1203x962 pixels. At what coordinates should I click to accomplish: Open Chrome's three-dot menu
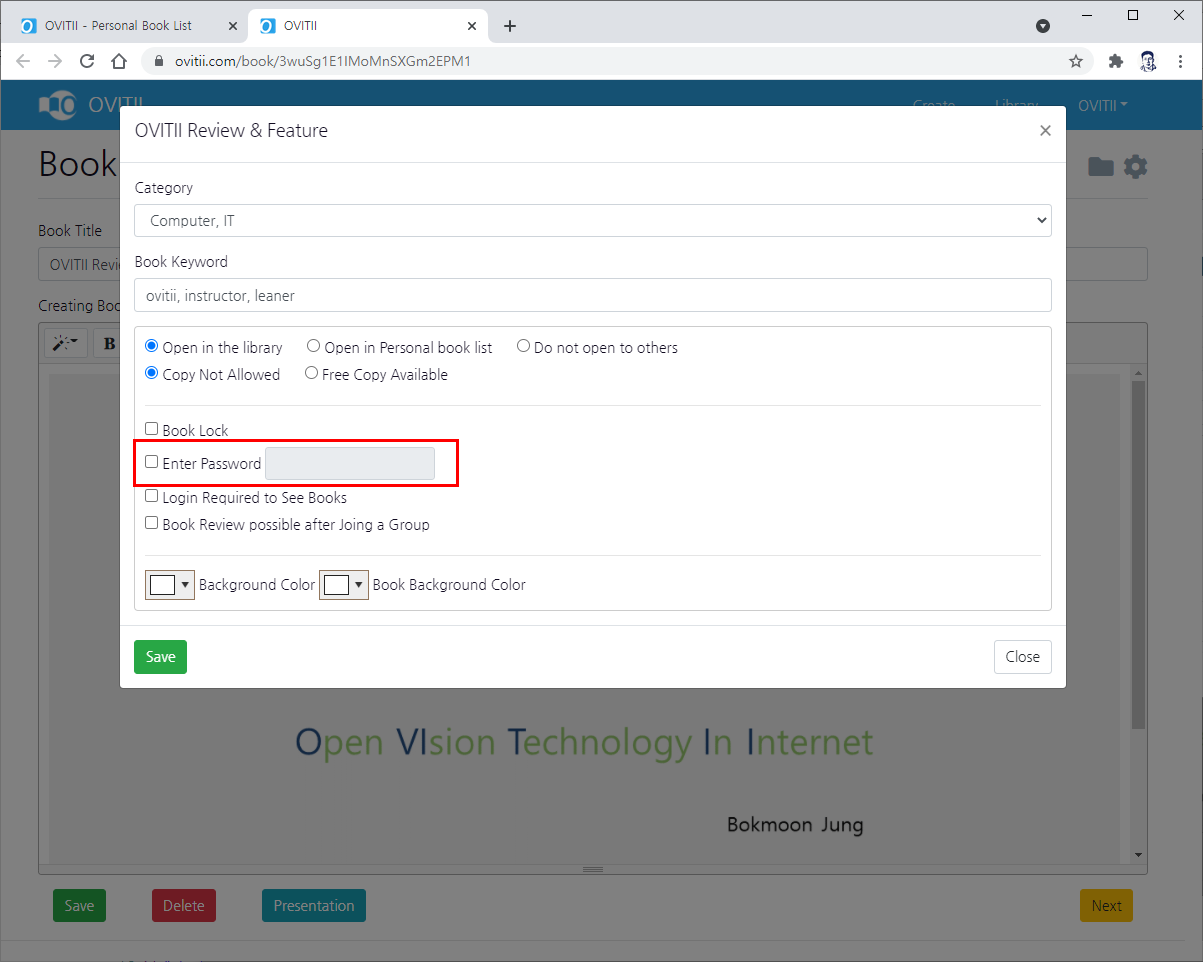(1181, 61)
